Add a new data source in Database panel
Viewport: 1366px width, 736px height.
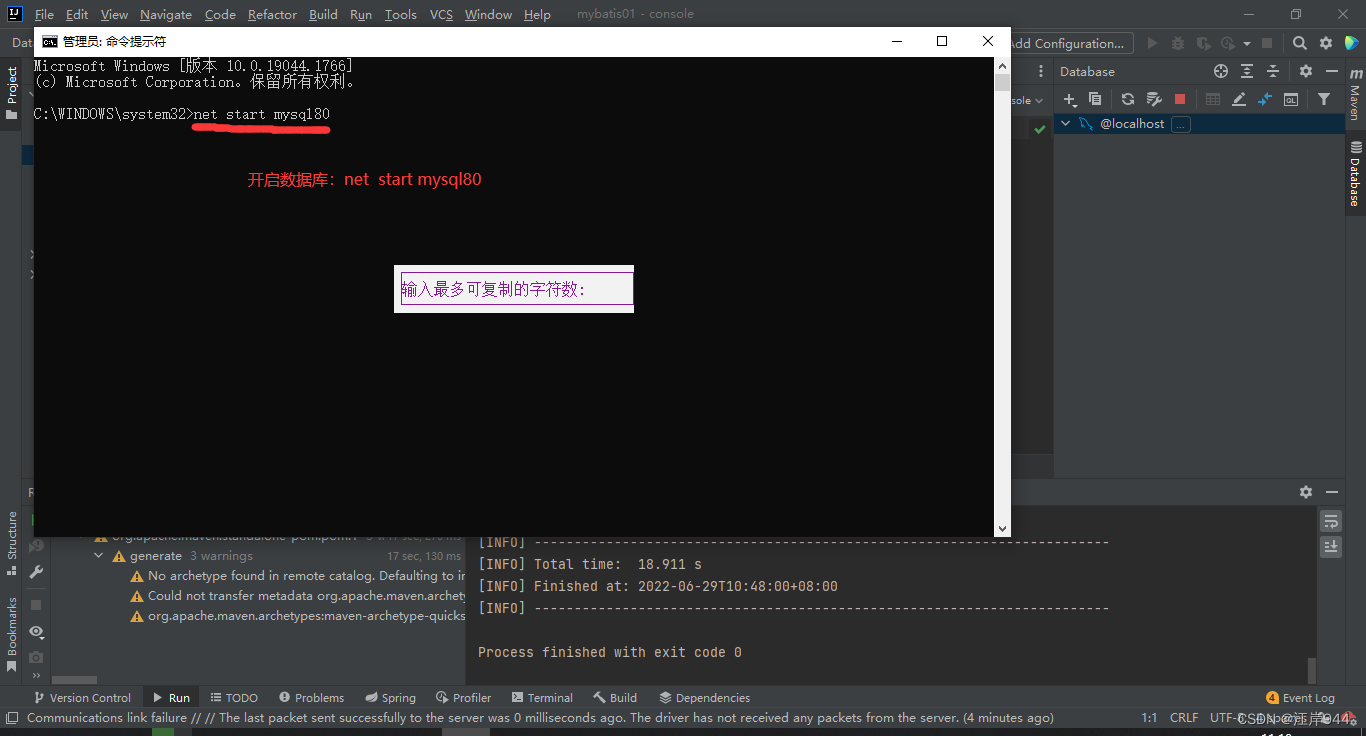[1069, 99]
